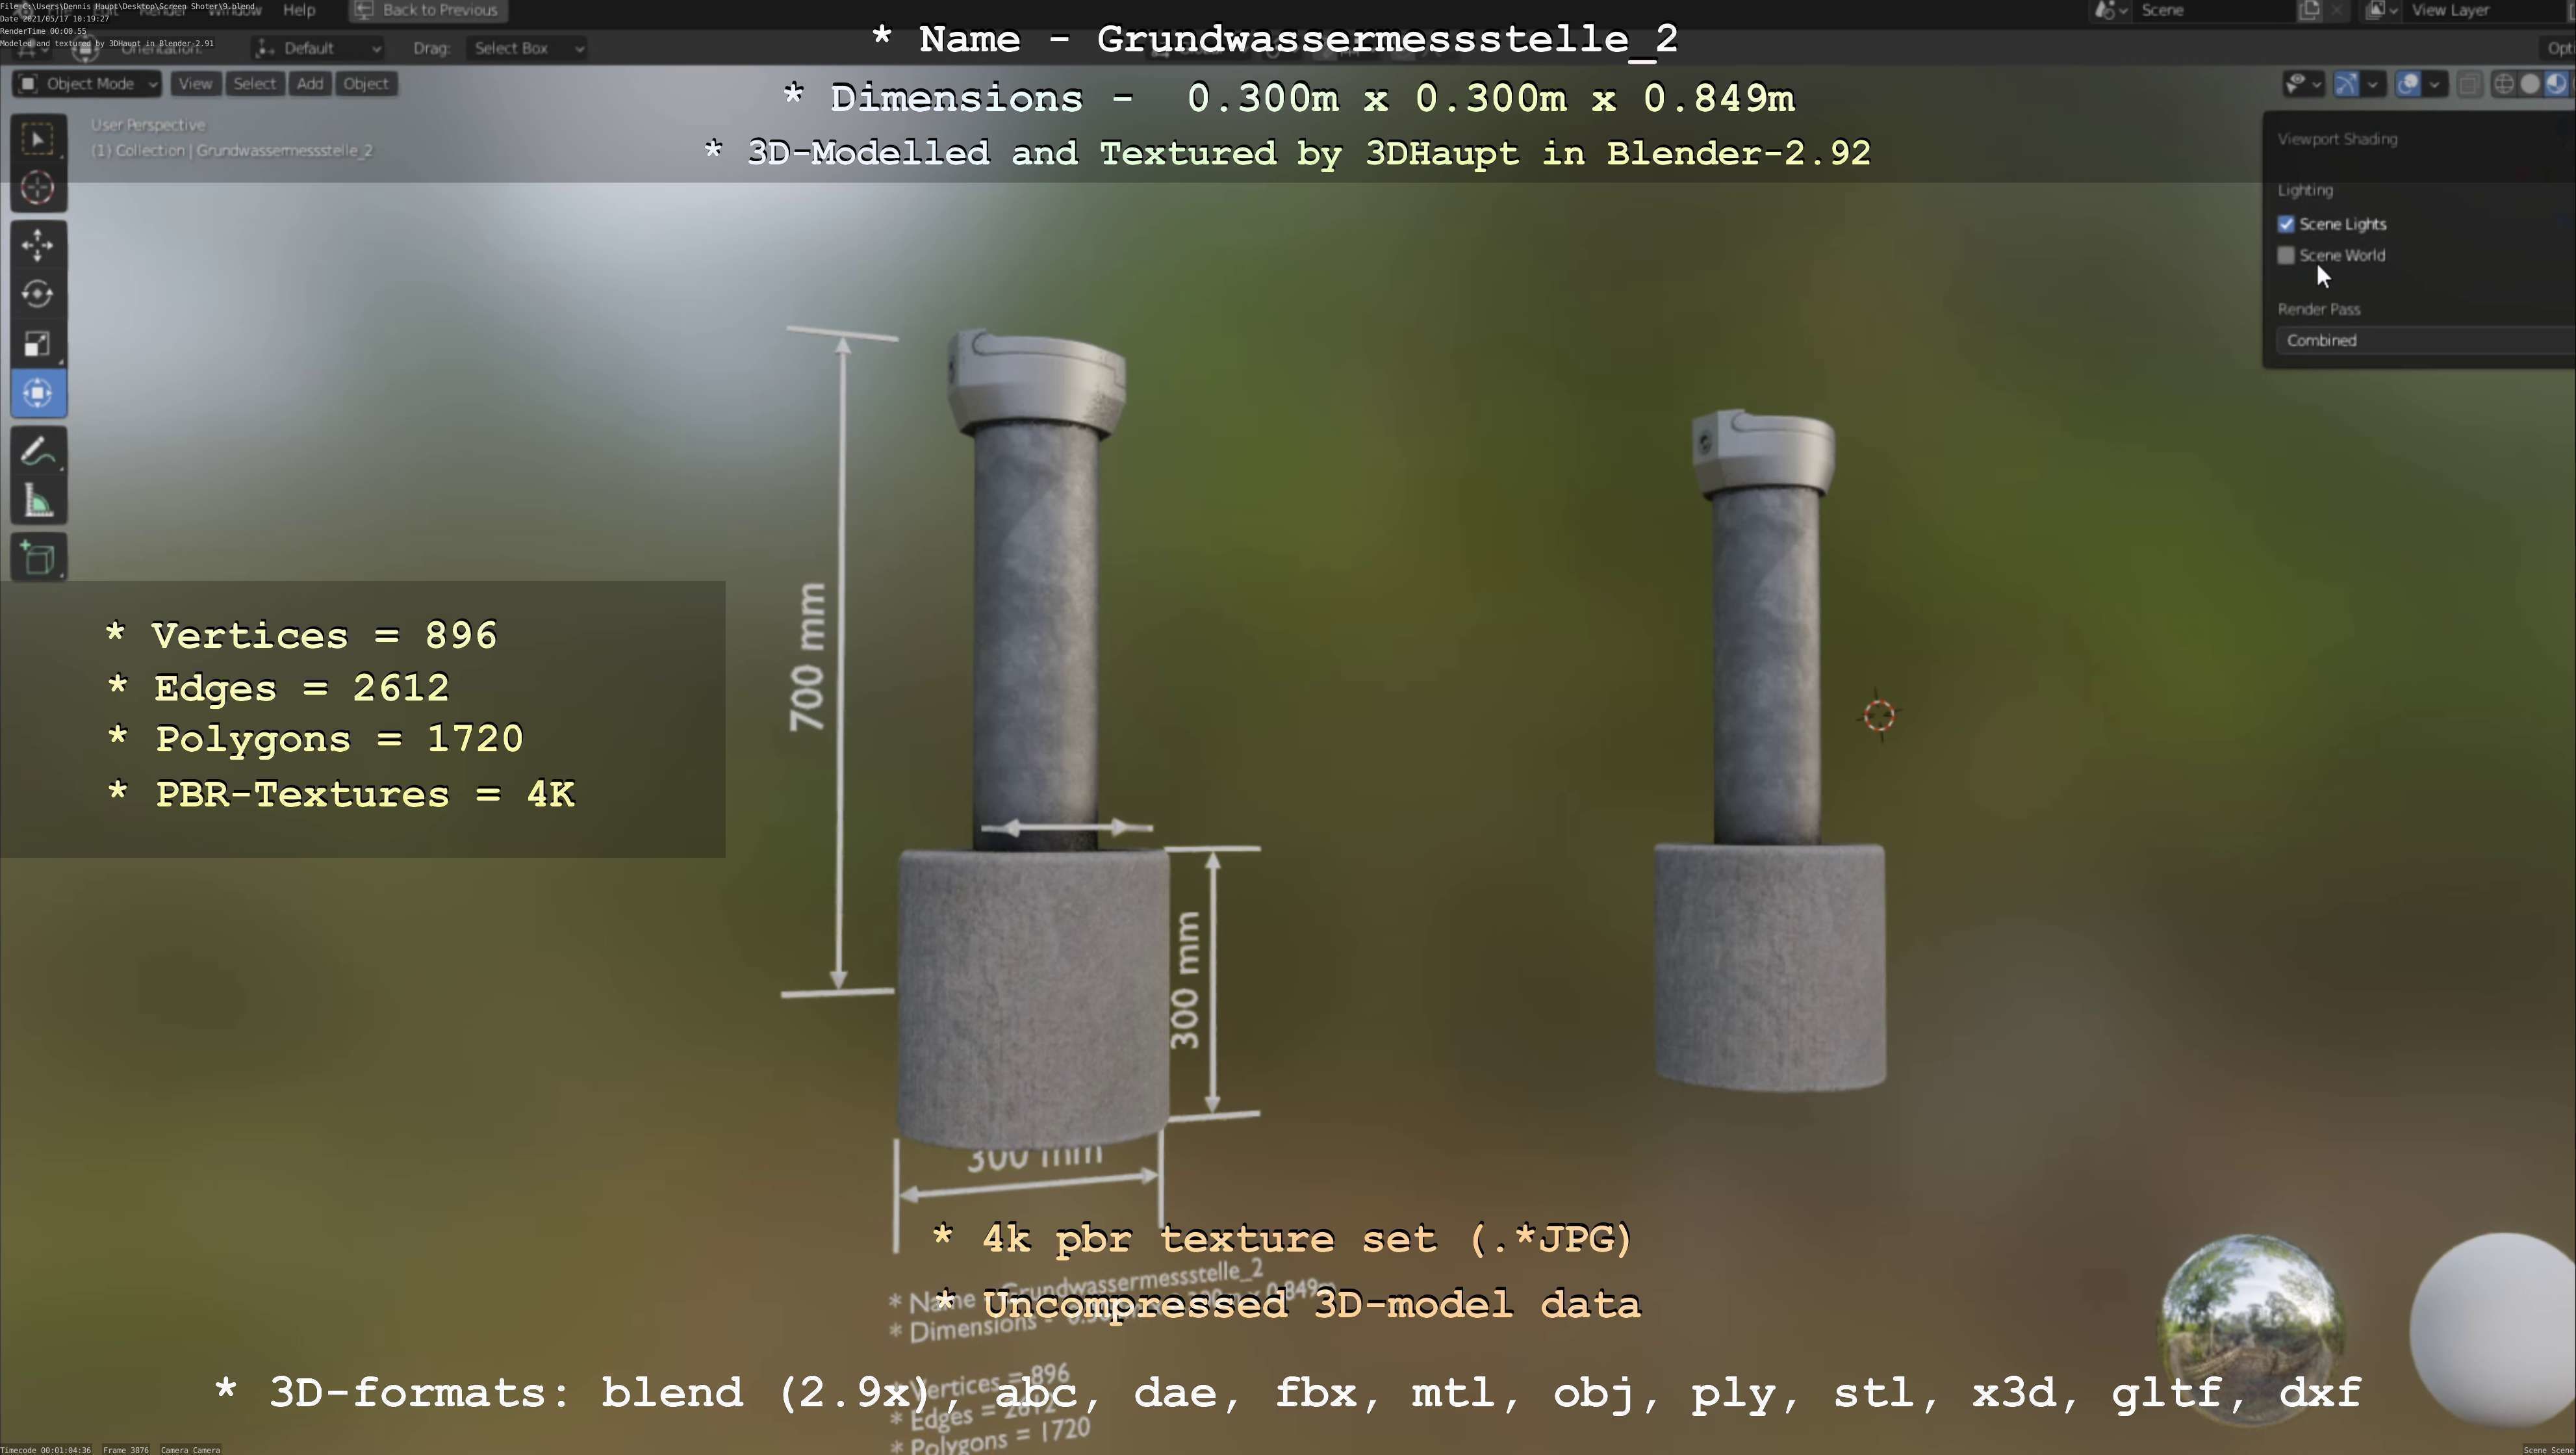Image resolution: width=2576 pixels, height=1455 pixels.
Task: Click the Render Pass label
Action: (2319, 309)
